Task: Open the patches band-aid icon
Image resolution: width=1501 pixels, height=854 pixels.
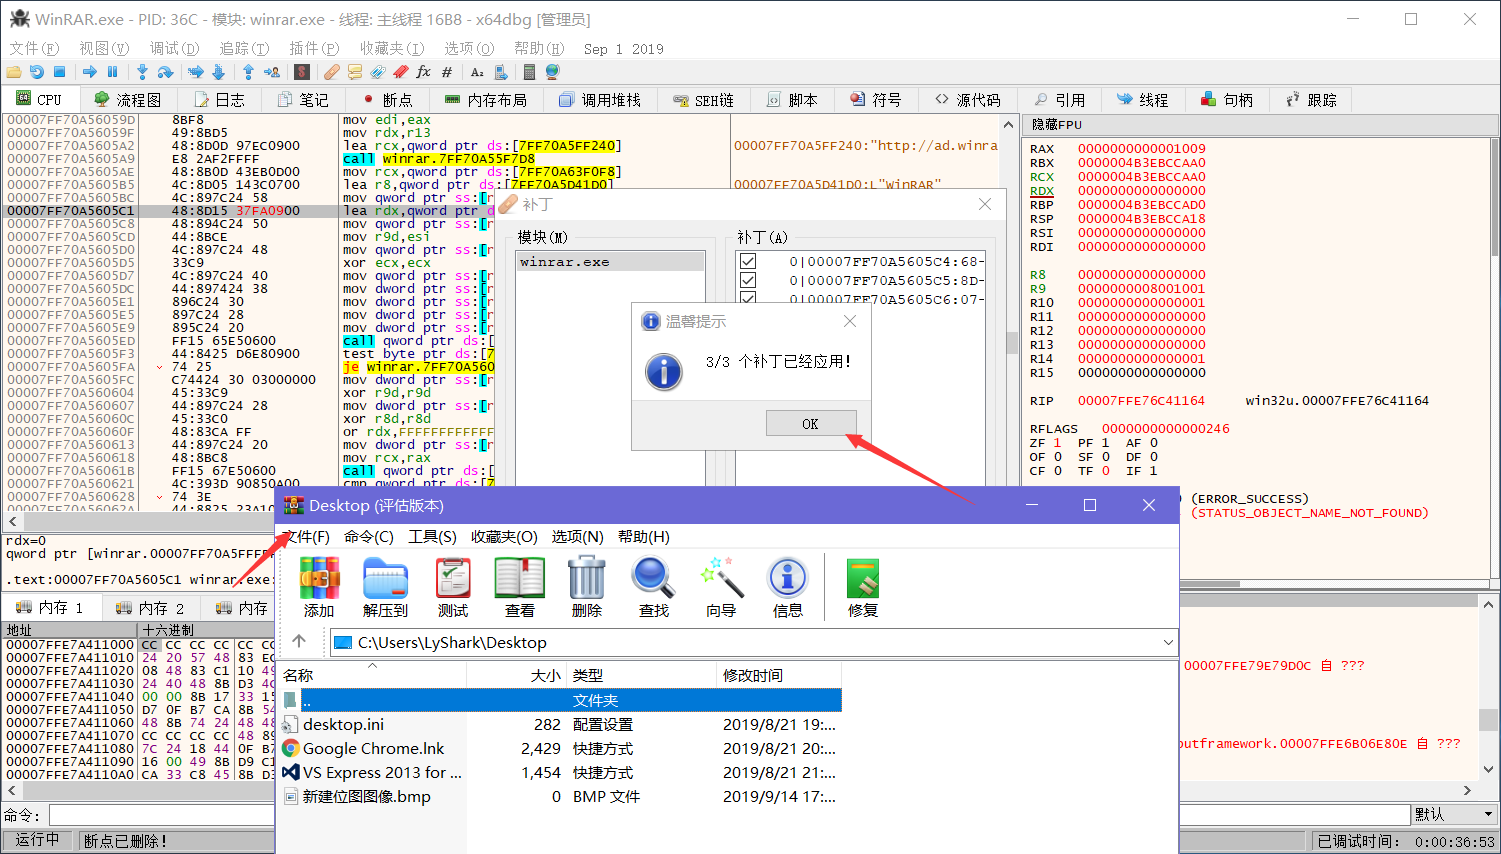Action: (331, 72)
